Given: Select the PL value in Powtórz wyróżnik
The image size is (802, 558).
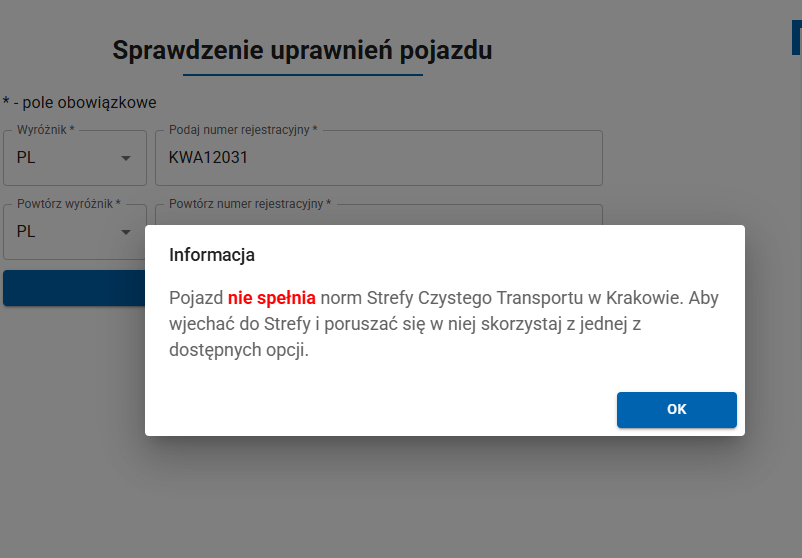Looking at the screenshot, I should coord(27,231).
